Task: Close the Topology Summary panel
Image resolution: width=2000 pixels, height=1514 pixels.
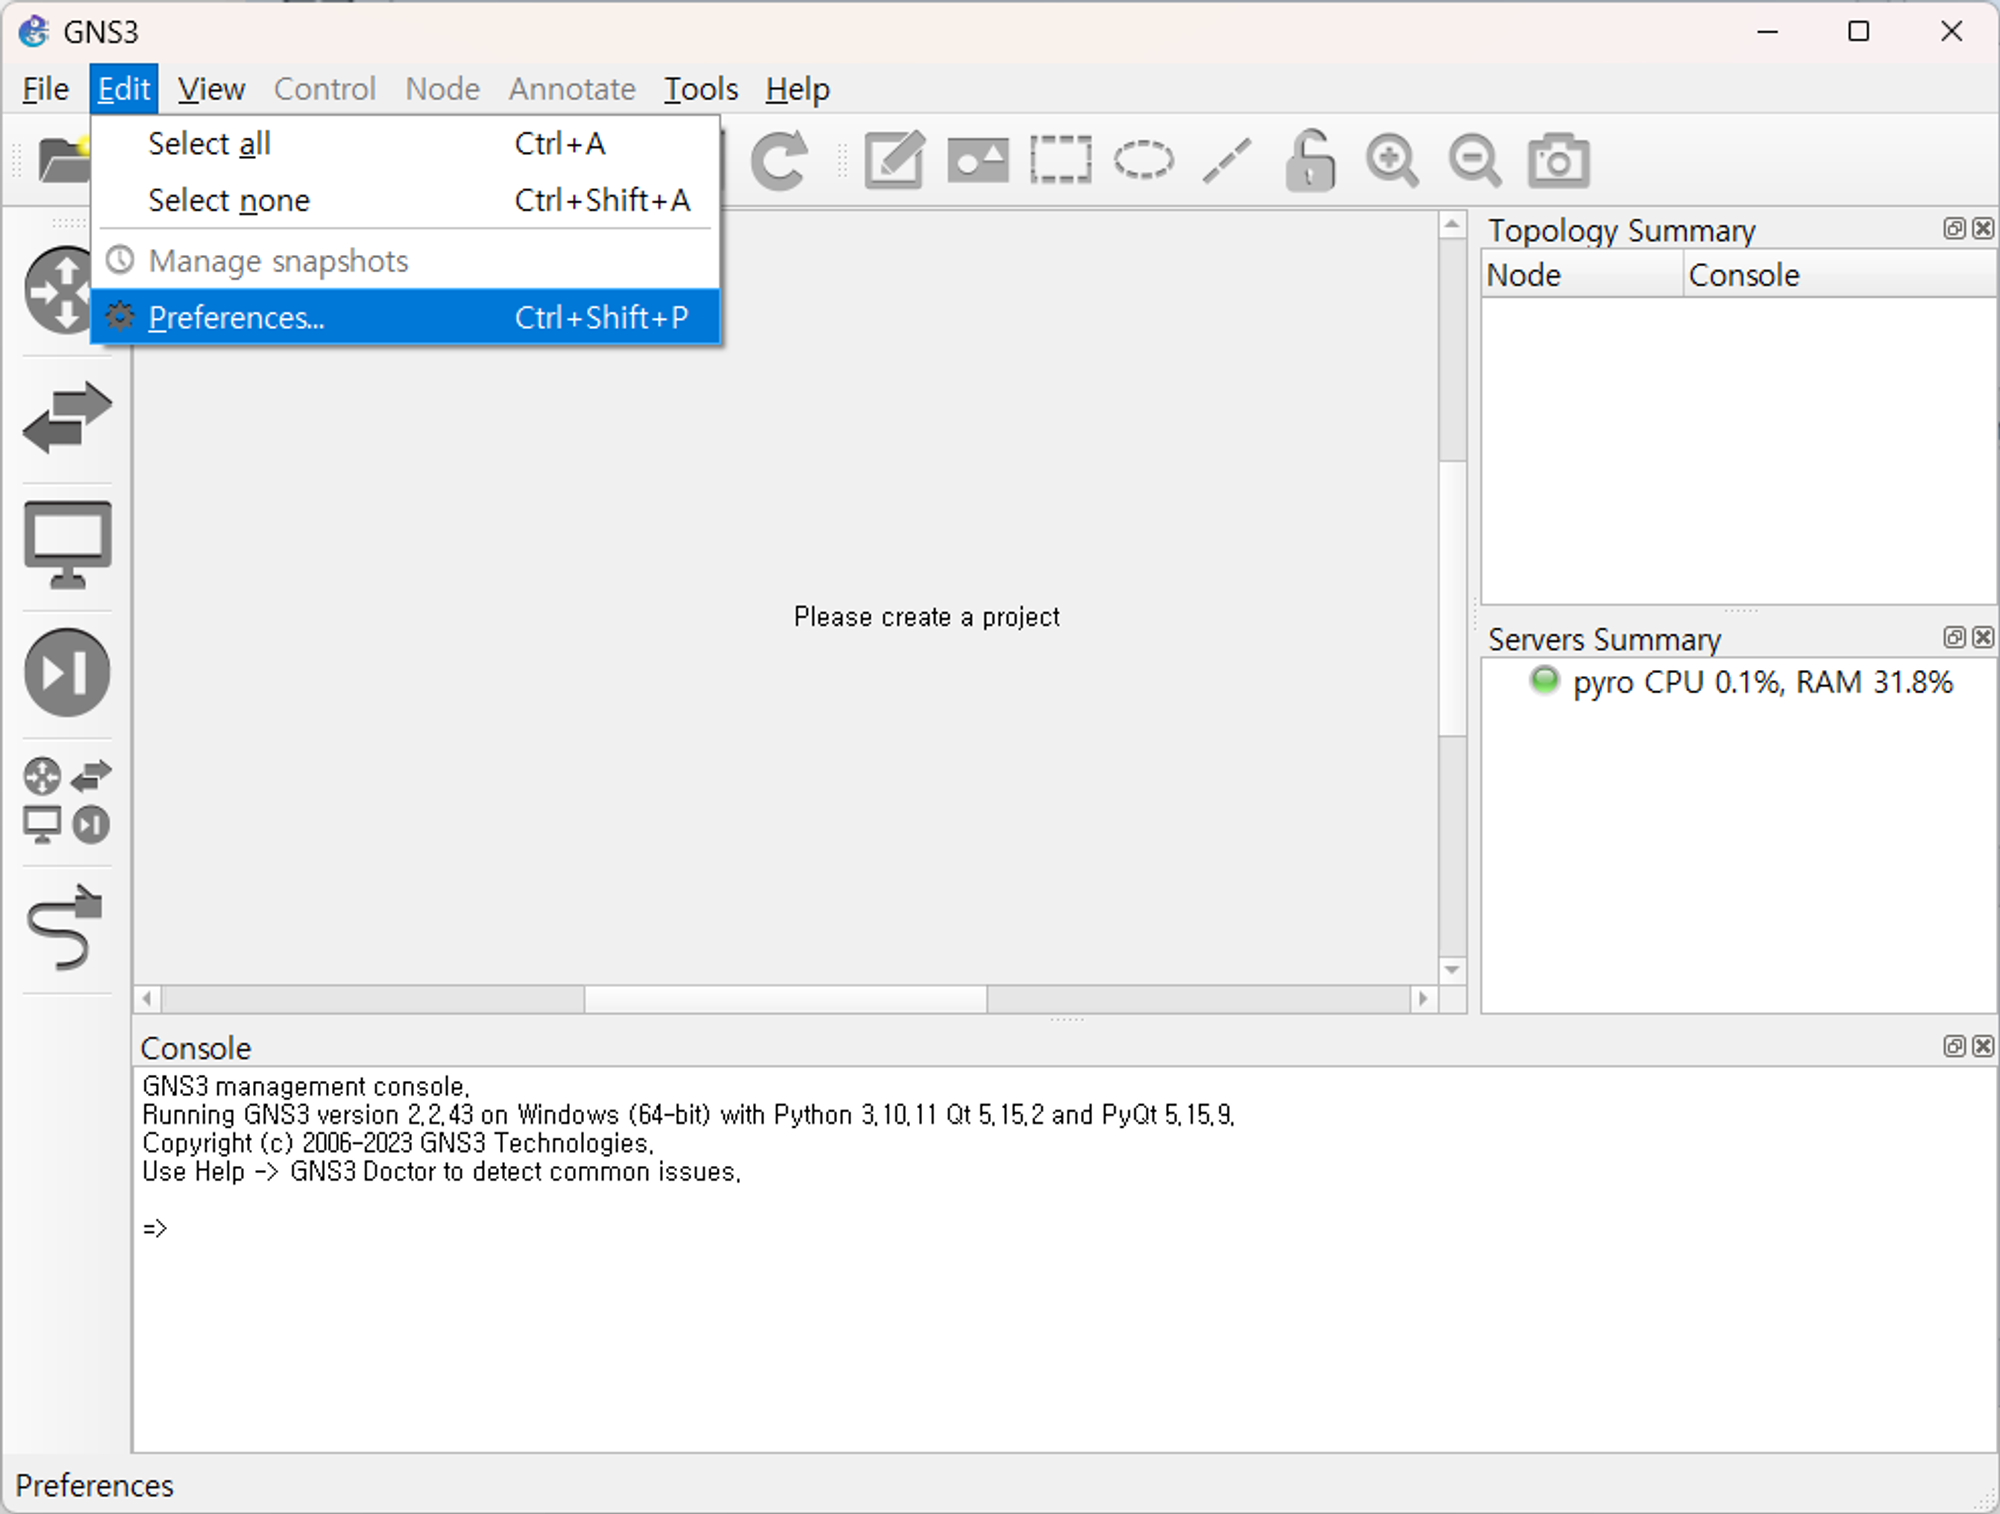Action: 1983,229
